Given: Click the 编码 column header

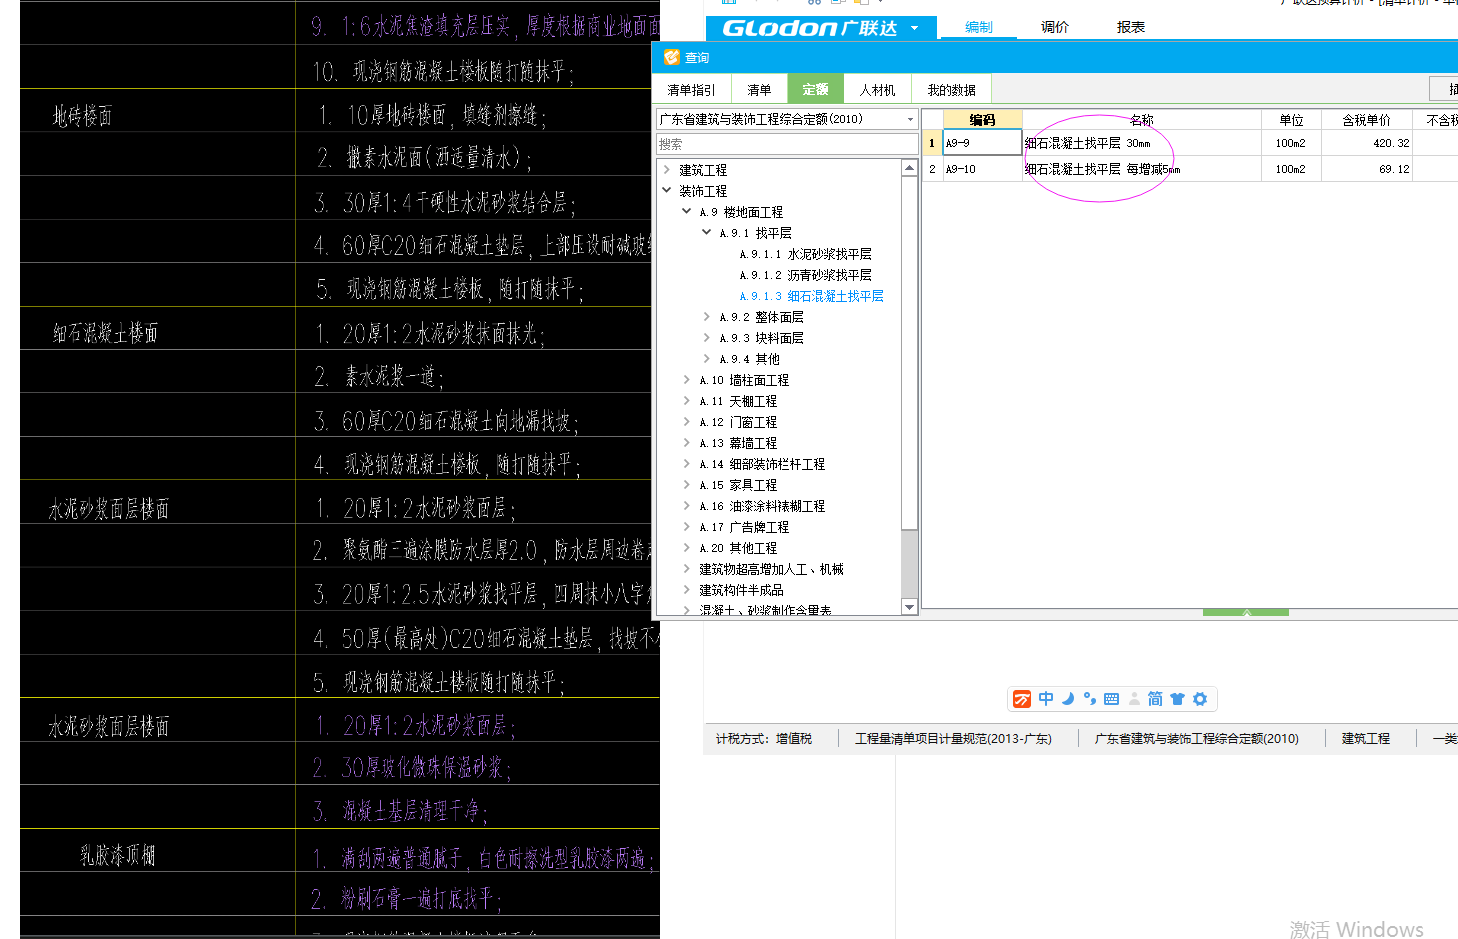Looking at the screenshot, I should pos(982,120).
